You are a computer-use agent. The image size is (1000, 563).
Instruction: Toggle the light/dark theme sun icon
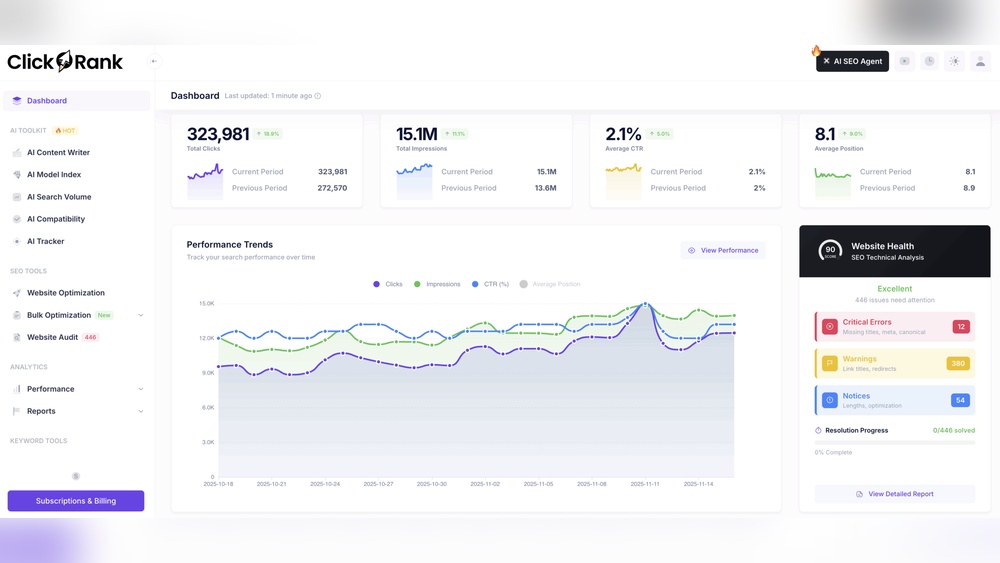[x=954, y=61]
